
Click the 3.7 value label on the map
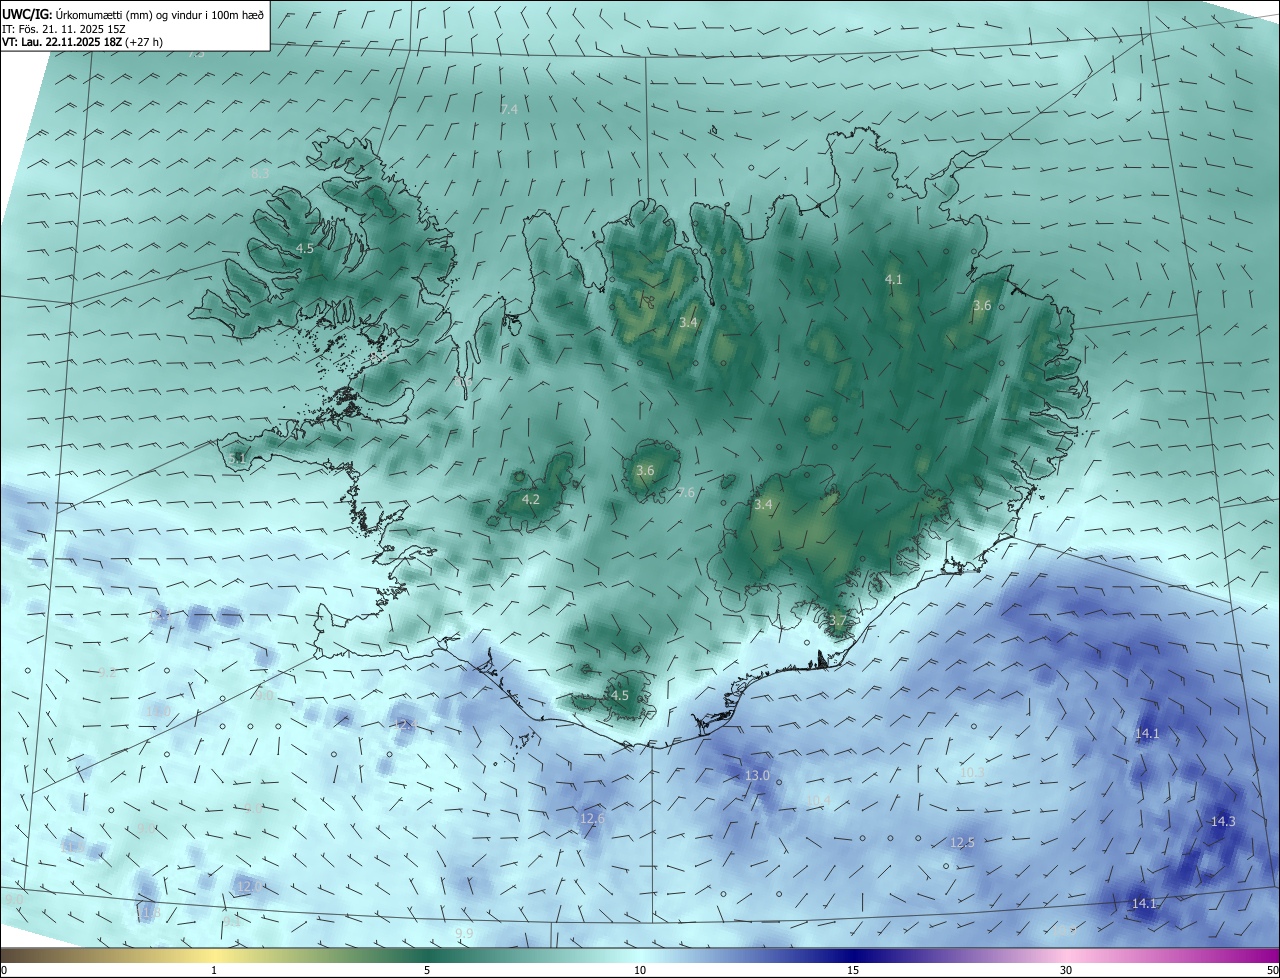click(837, 621)
